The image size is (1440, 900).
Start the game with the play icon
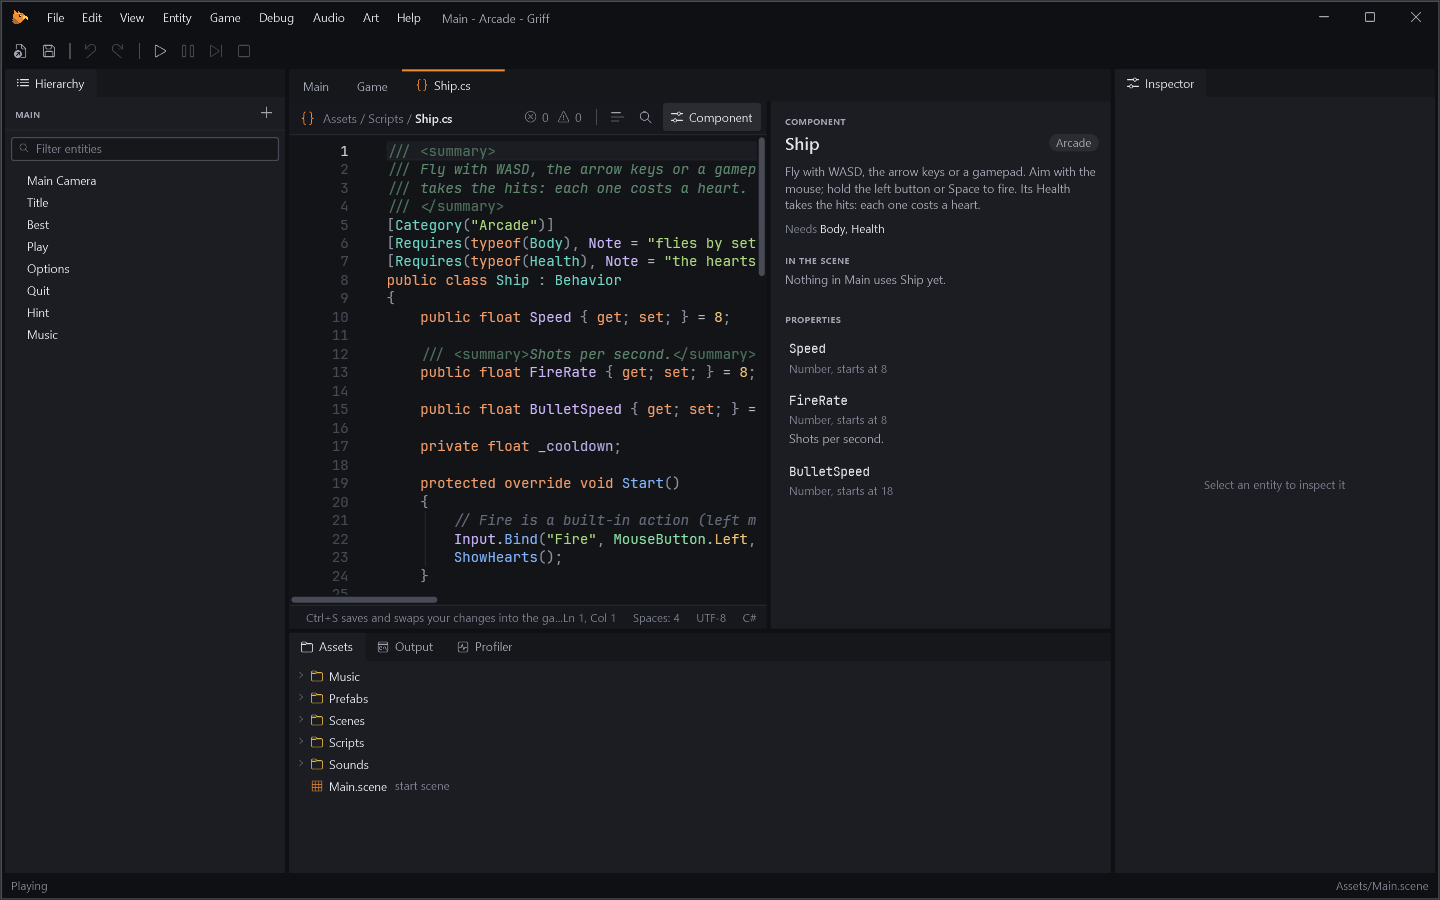tap(160, 51)
